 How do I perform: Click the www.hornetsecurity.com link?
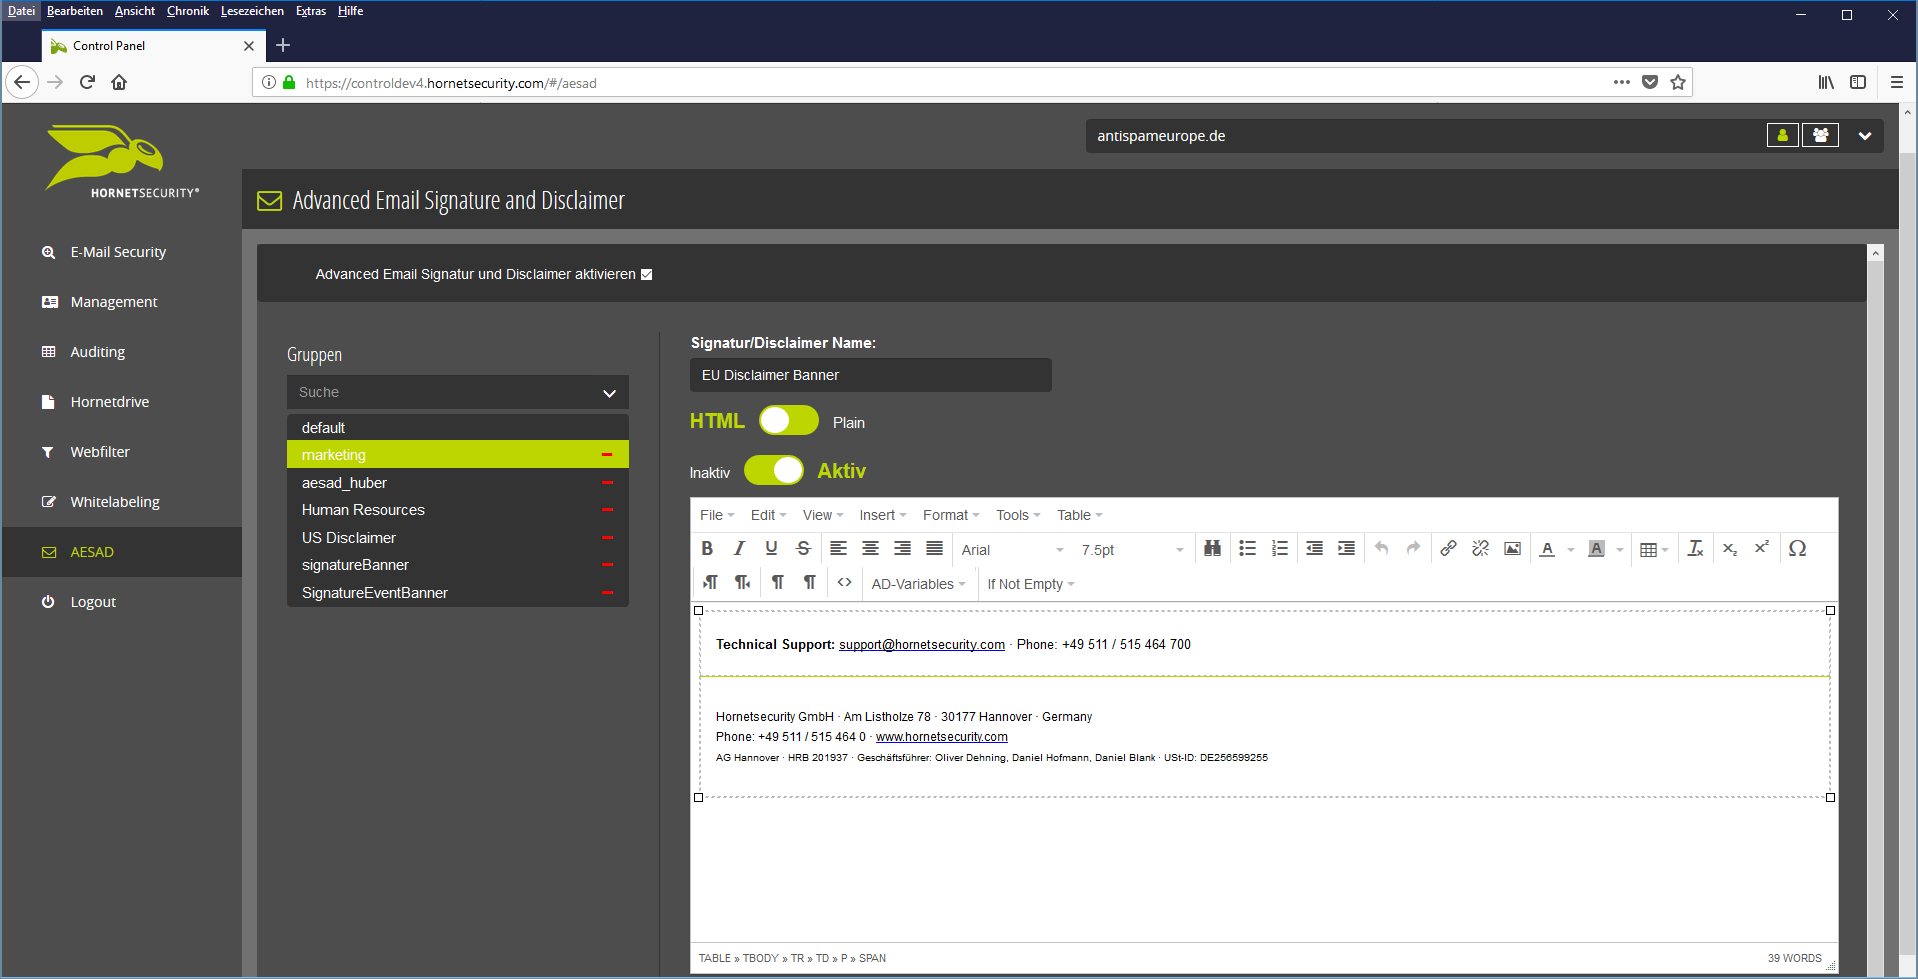941,737
